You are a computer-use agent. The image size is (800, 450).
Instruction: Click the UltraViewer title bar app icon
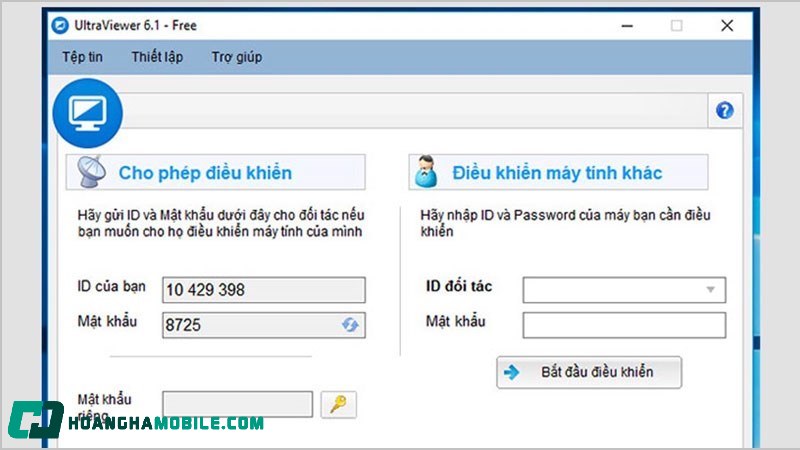(x=62, y=25)
